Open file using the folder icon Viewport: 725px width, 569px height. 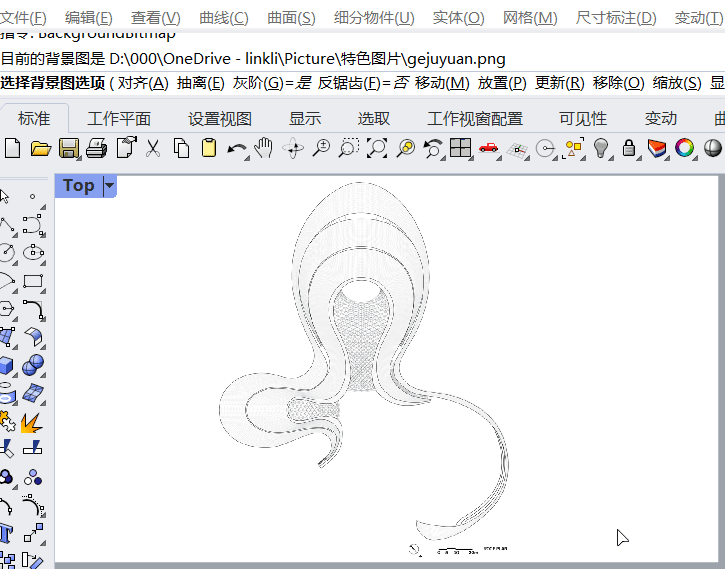(x=40, y=149)
